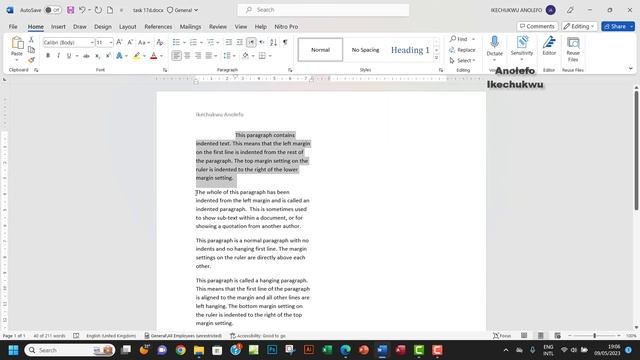Open Font dialog launcher

click(x=165, y=70)
